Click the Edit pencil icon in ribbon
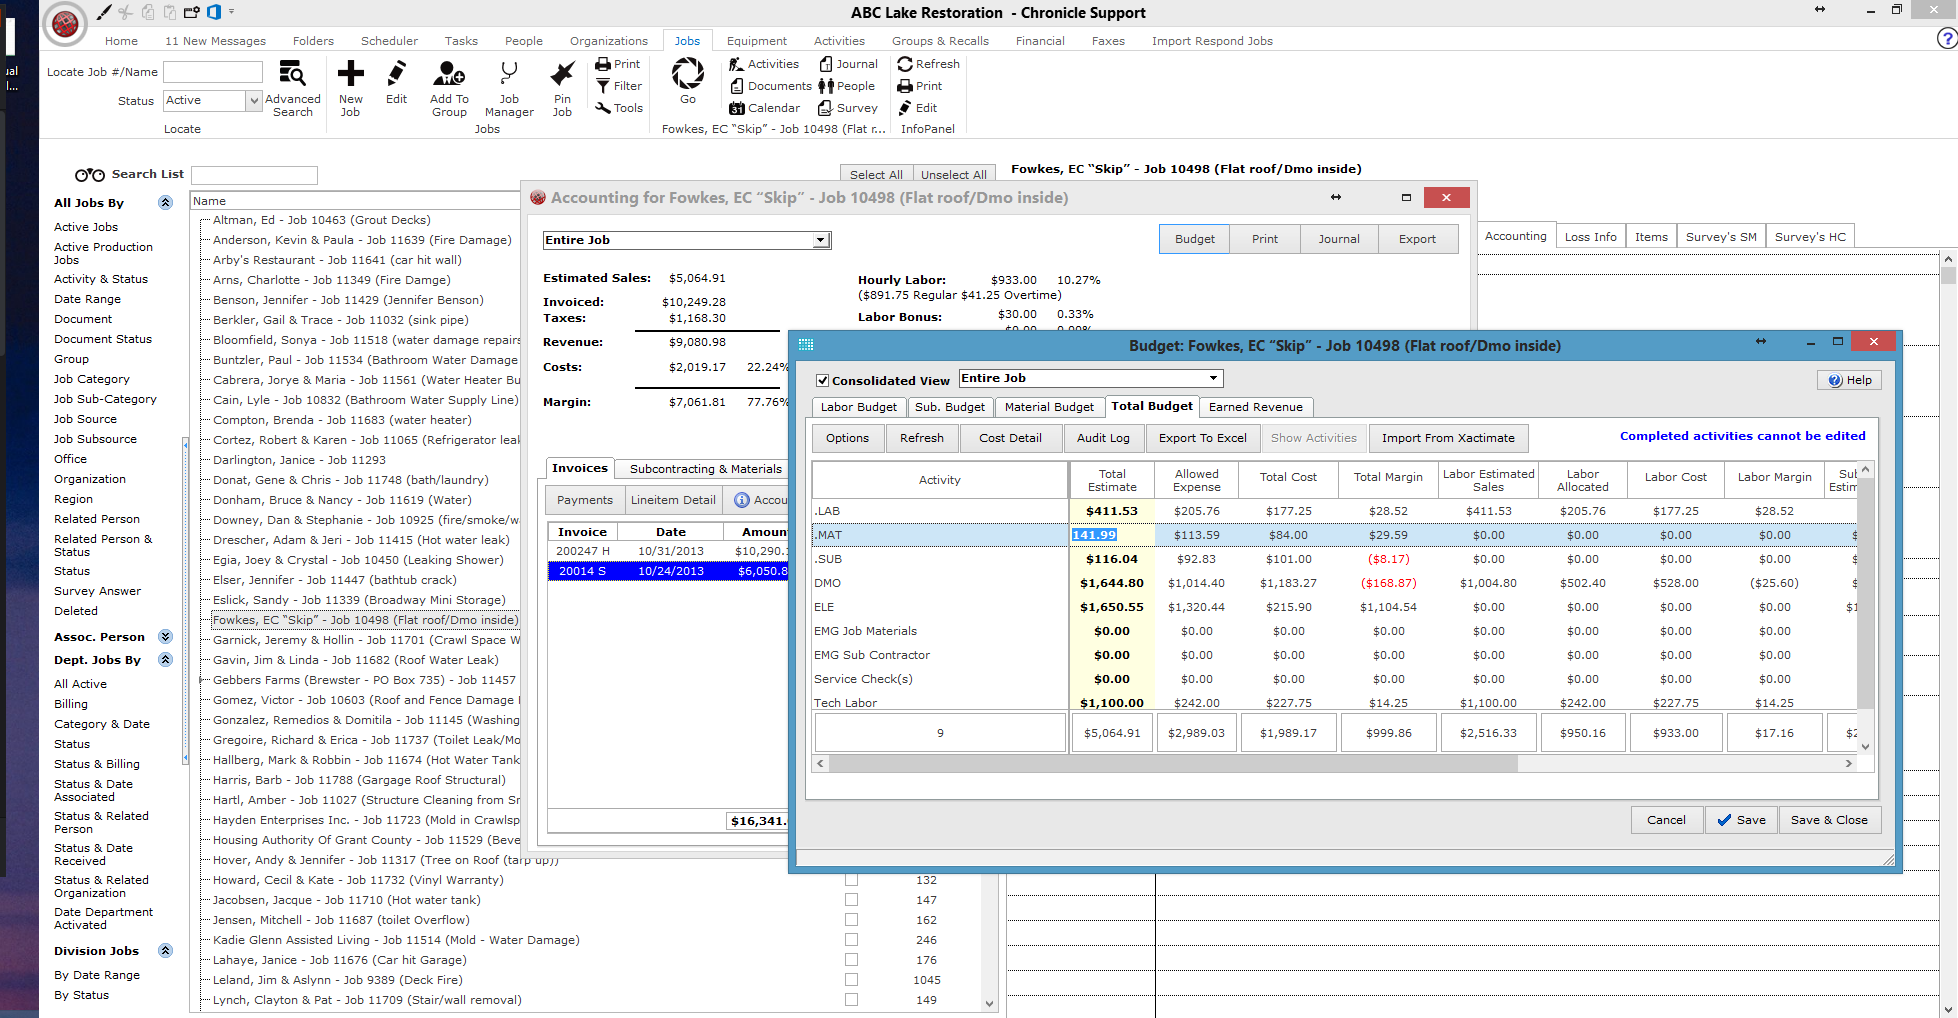The height and width of the screenshot is (1018, 1958). pyautogui.click(x=396, y=75)
